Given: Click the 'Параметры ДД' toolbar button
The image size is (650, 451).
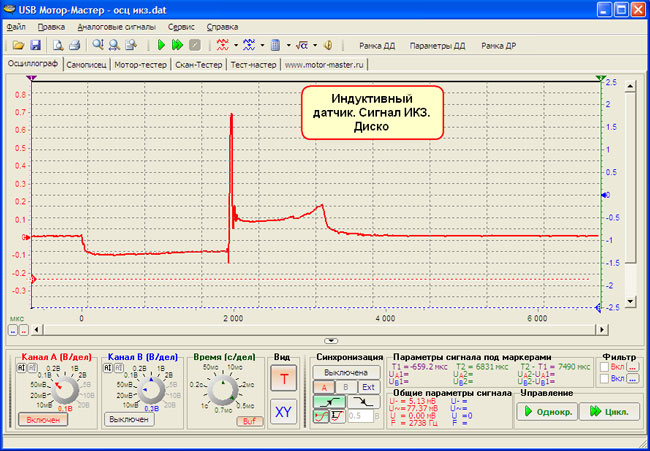Looking at the screenshot, I should (438, 46).
